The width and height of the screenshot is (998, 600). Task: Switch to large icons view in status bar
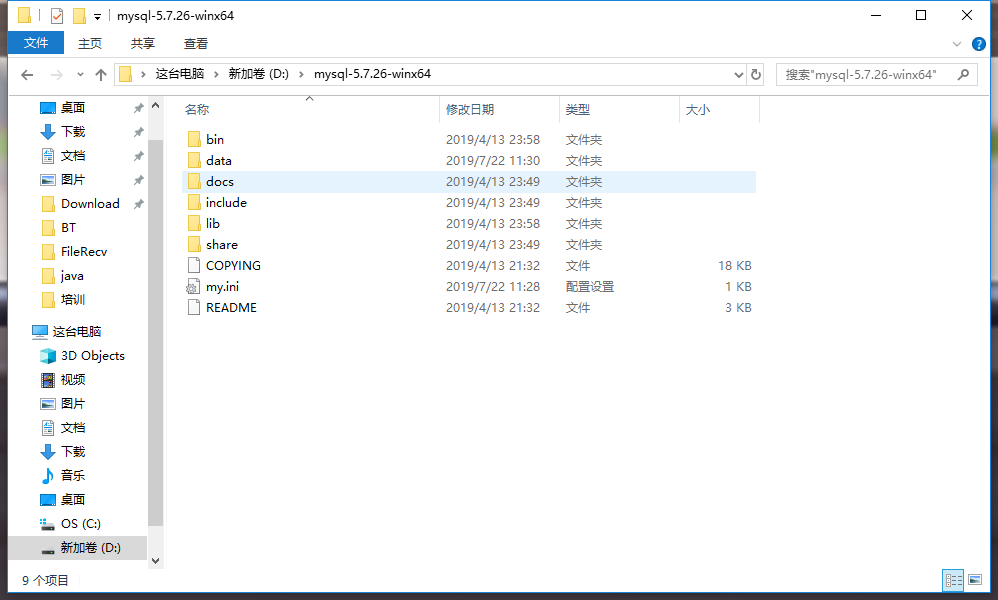pos(974,580)
